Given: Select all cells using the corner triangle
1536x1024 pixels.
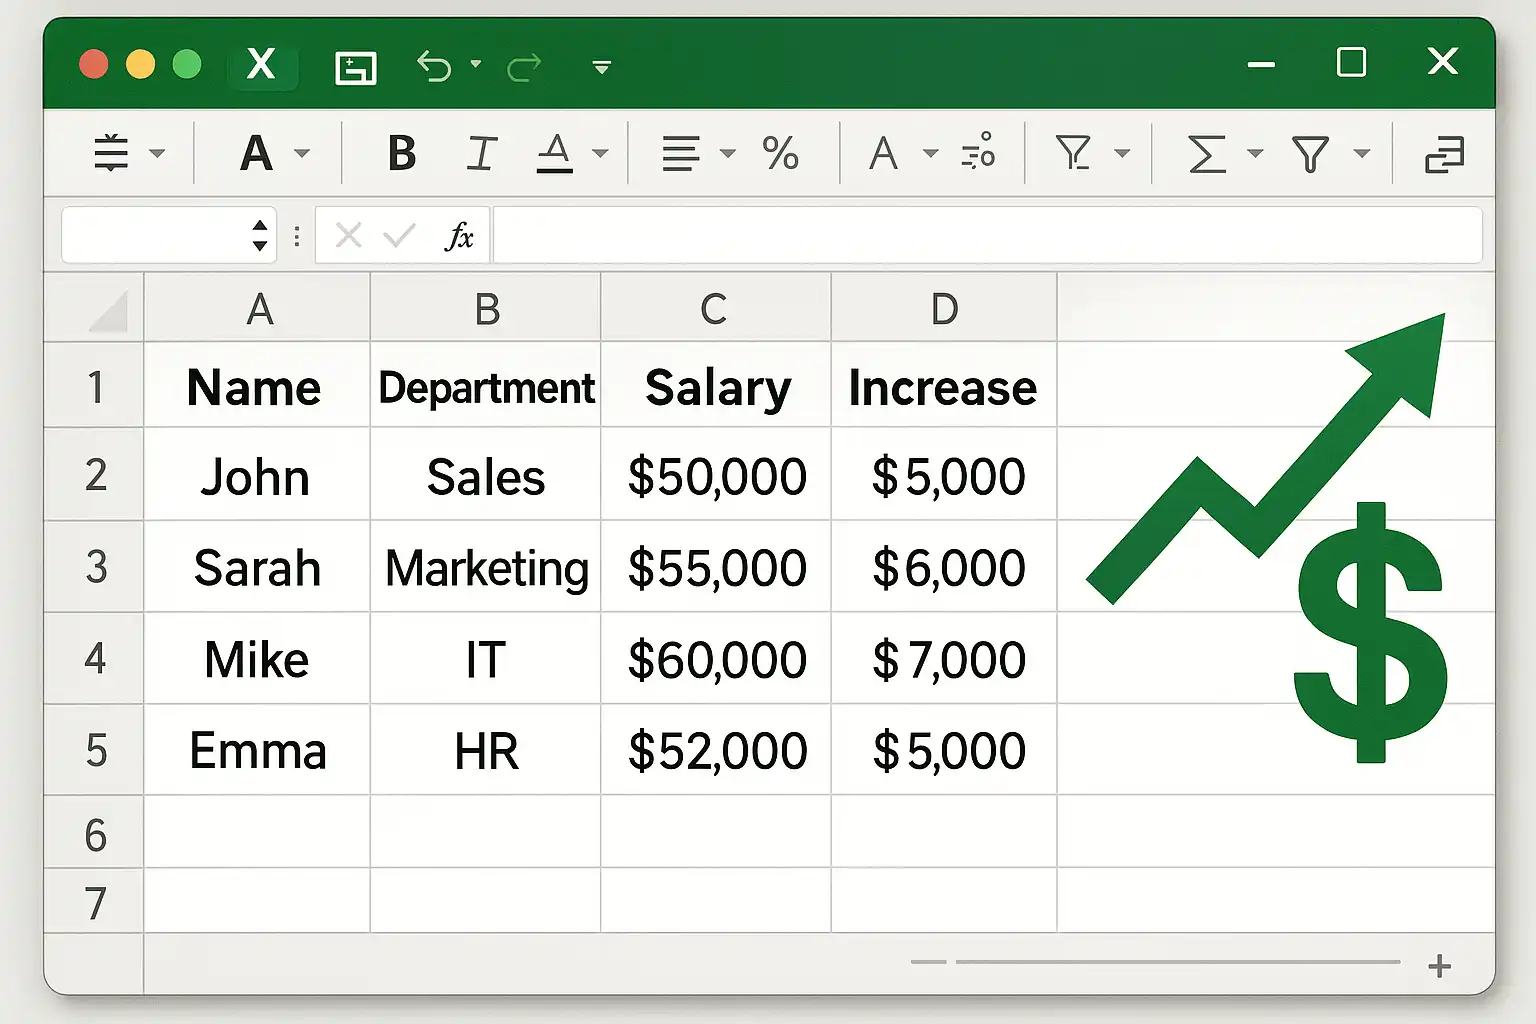Looking at the screenshot, I should [108, 311].
